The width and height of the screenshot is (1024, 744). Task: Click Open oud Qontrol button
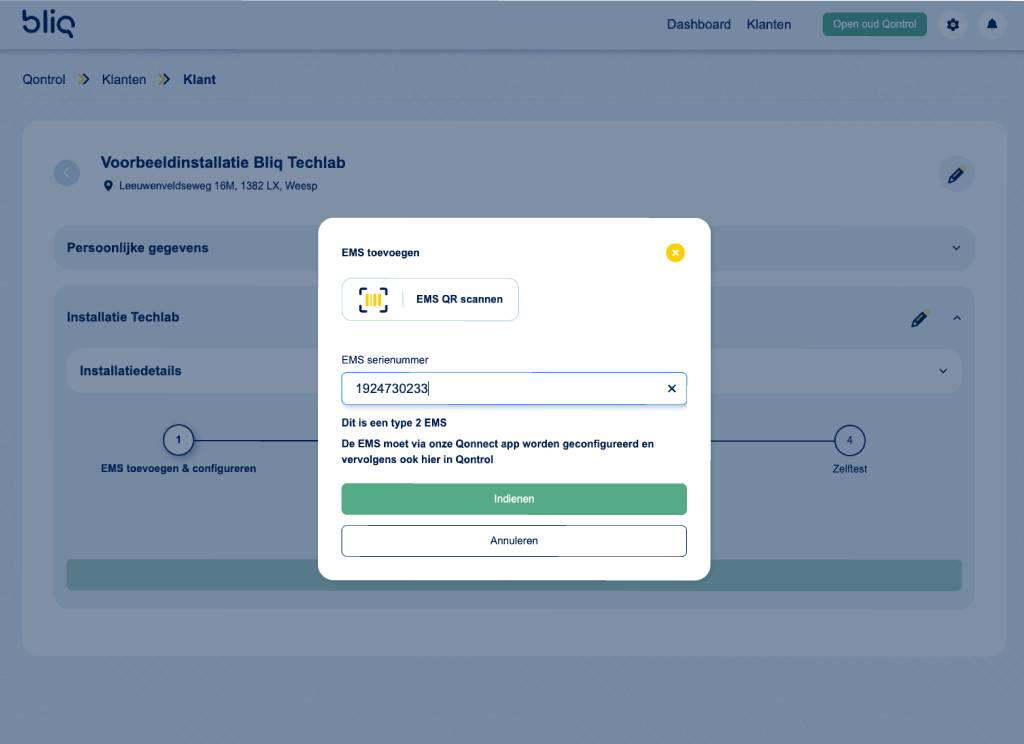pos(874,24)
